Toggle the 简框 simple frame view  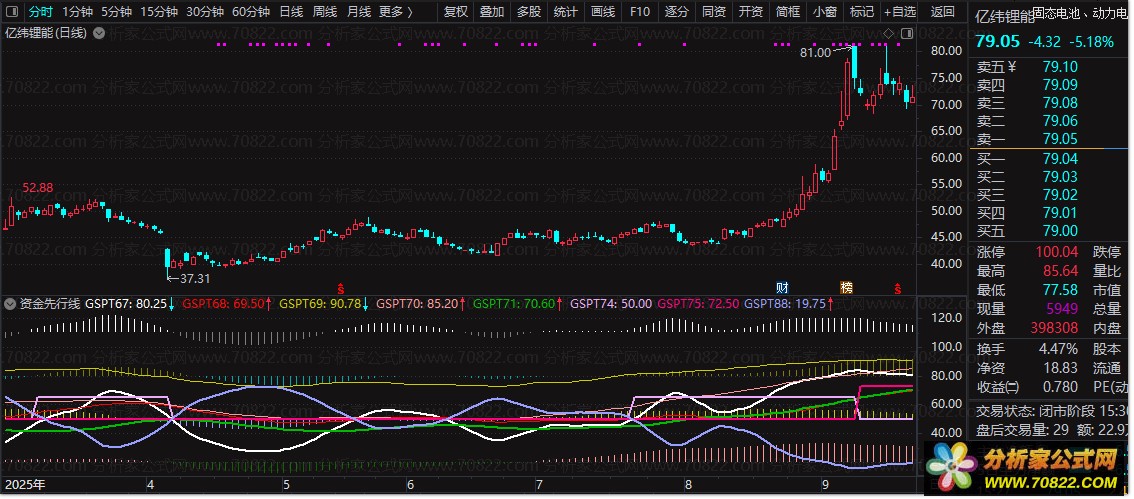pos(788,12)
